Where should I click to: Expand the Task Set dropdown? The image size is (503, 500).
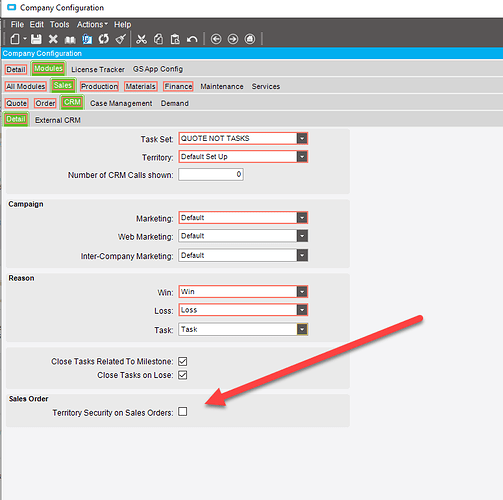(302, 138)
